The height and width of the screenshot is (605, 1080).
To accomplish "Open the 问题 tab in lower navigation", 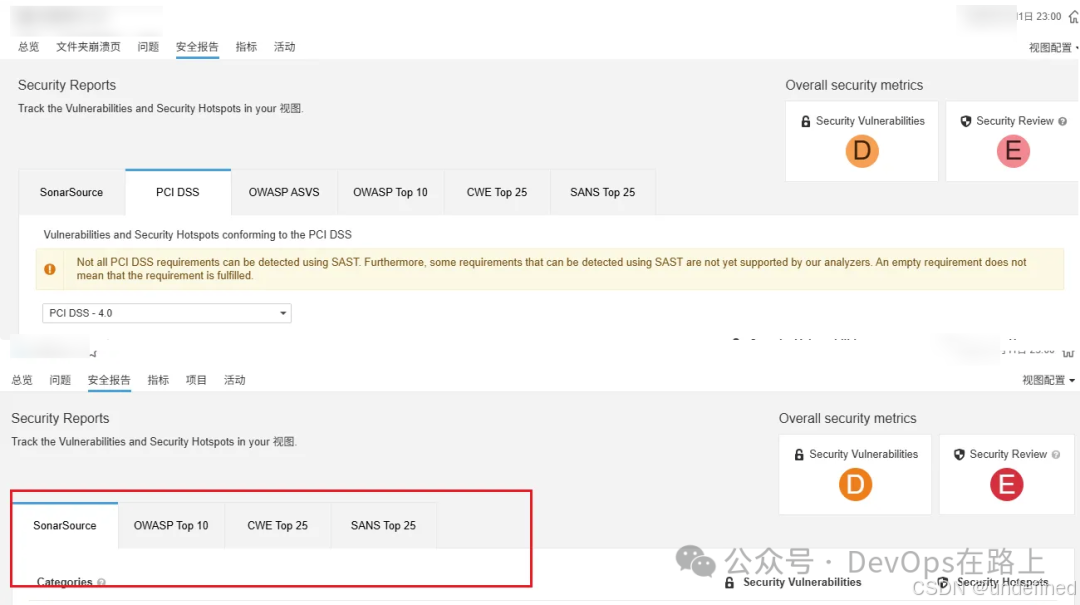I will (60, 380).
